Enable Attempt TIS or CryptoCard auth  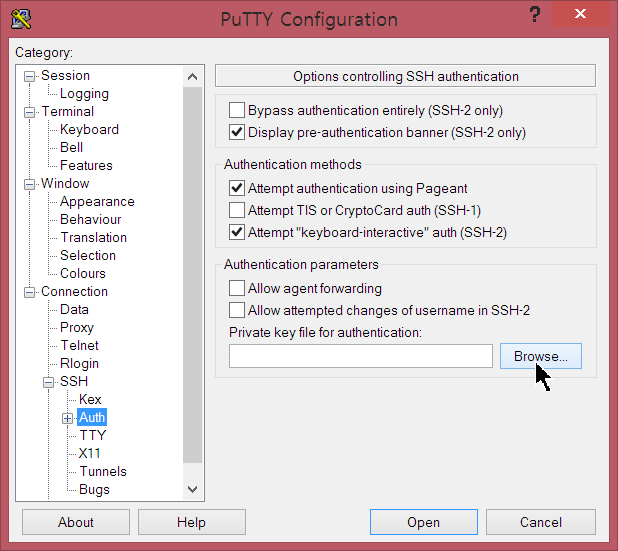237,210
